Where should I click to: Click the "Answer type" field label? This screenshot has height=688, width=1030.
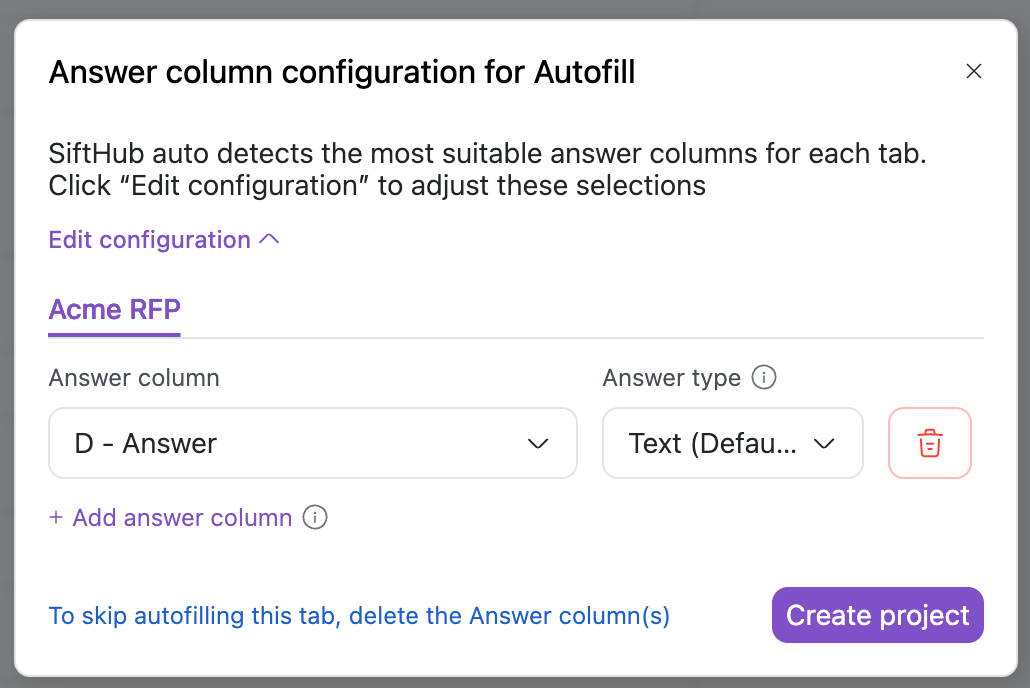671,378
